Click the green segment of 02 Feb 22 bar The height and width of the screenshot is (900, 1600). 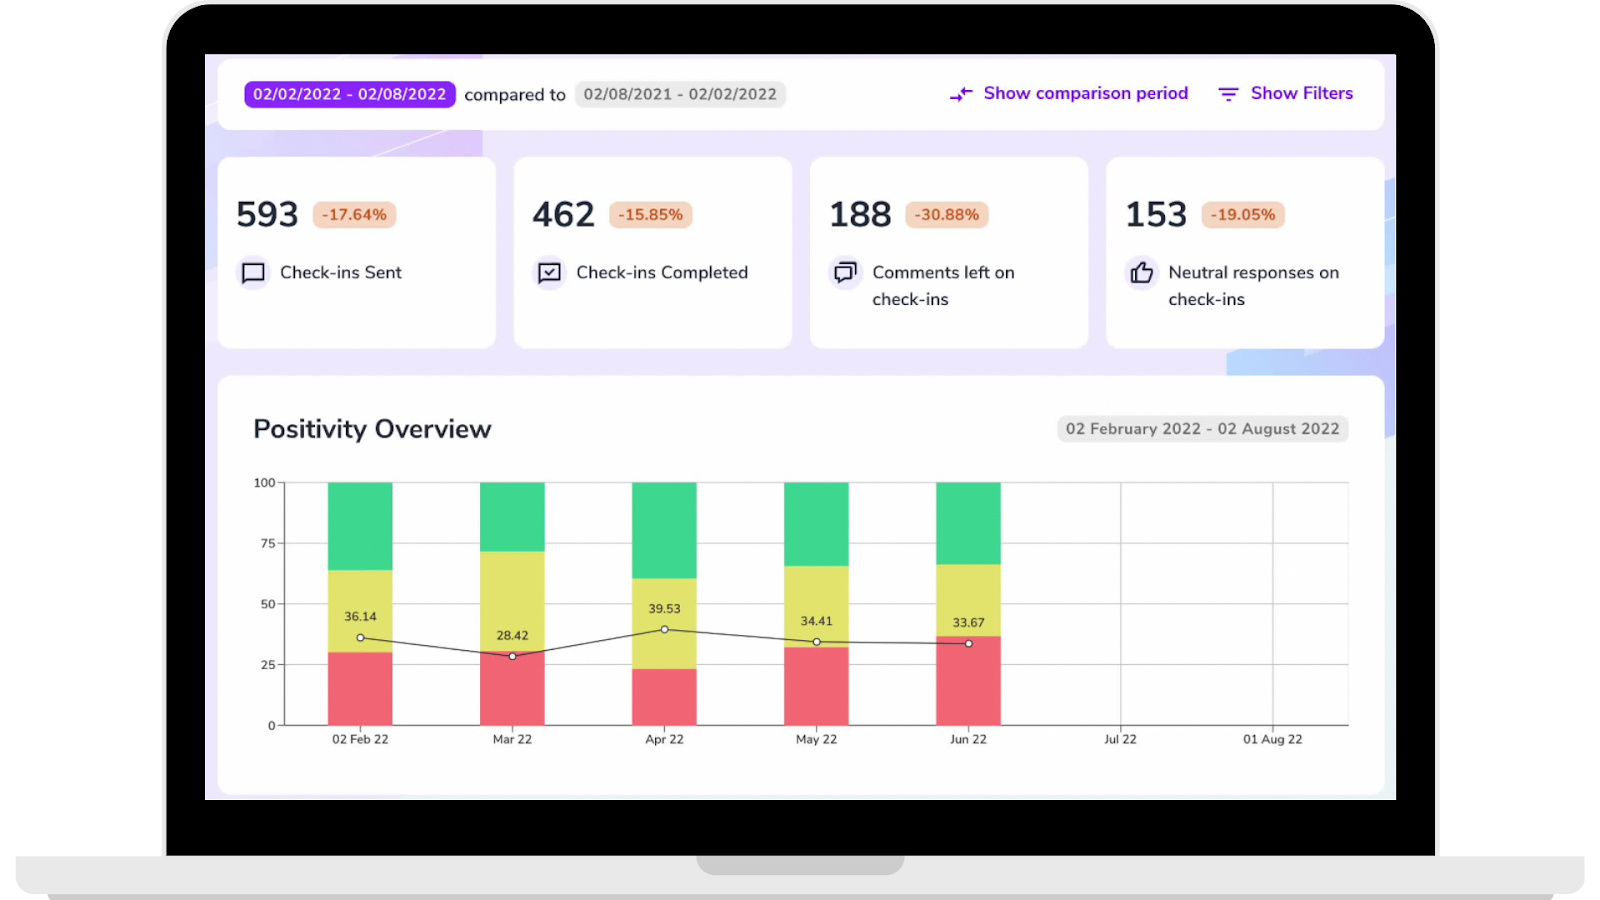(x=360, y=526)
